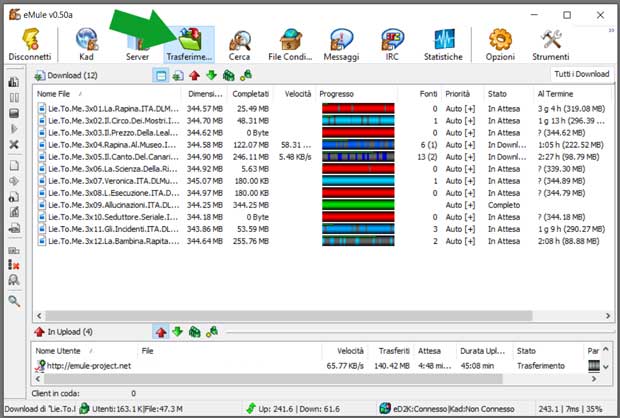Open File Condivisi shared files
The image size is (620, 418).
point(290,44)
